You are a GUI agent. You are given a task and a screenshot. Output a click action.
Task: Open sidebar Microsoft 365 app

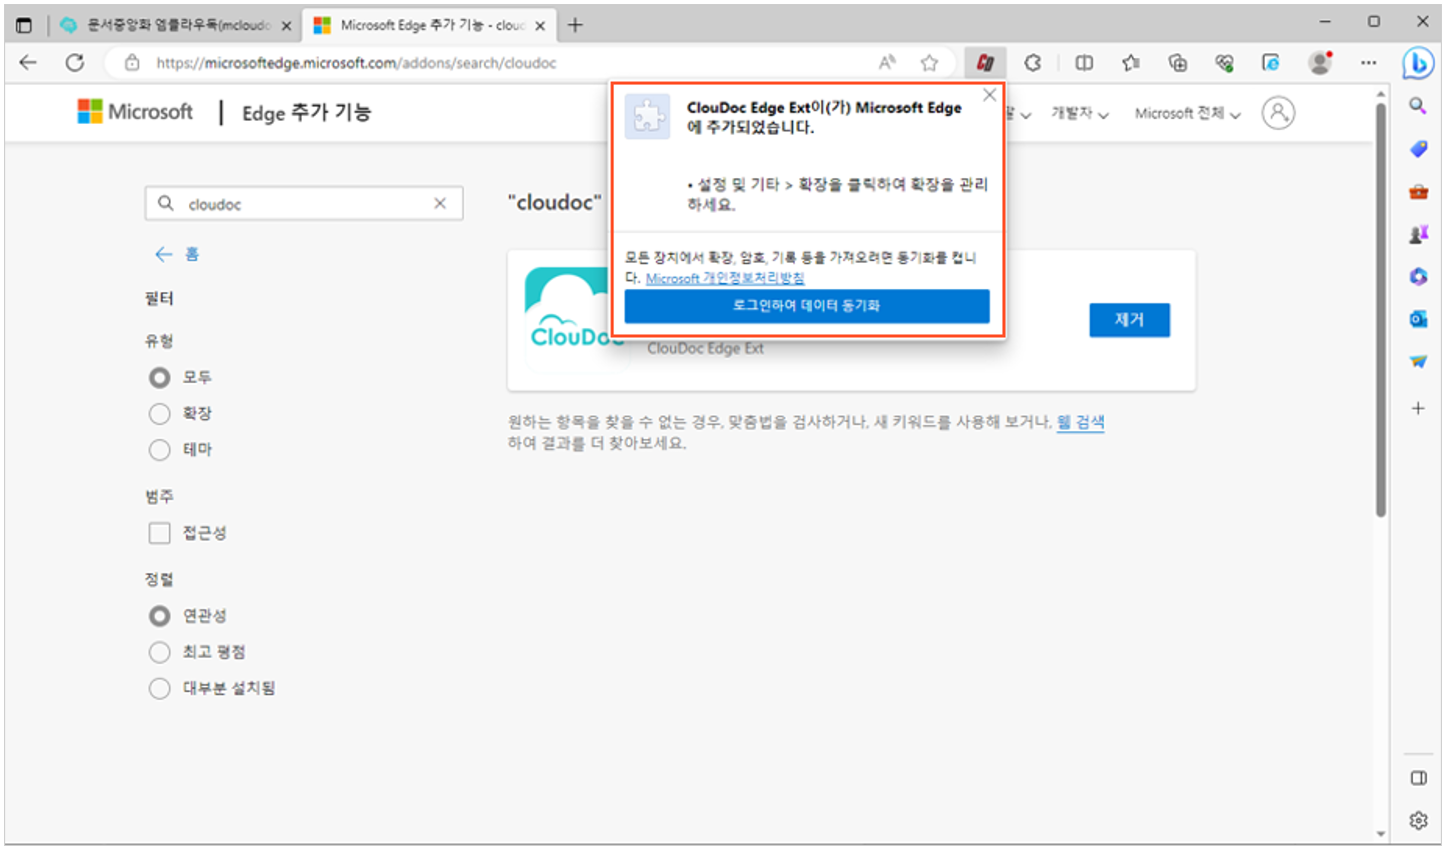click(x=1418, y=277)
